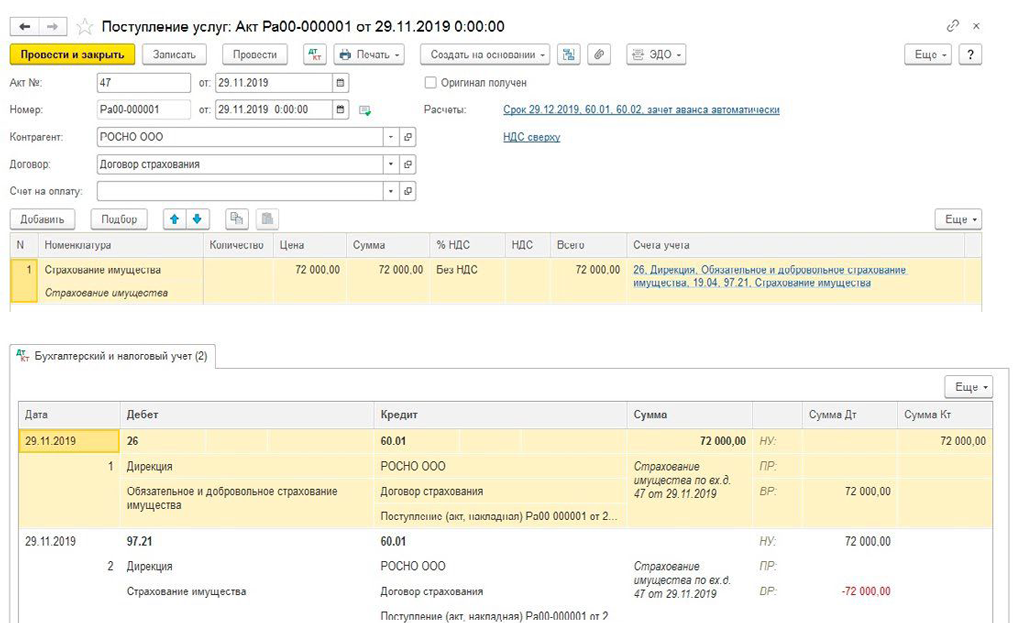Open the Счета учета link in row 1

click(769, 276)
